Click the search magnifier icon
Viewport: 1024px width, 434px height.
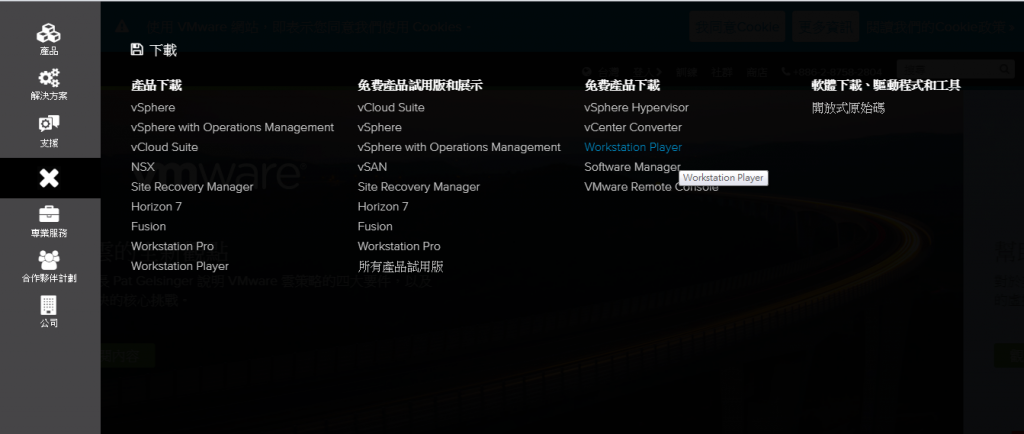(x=1004, y=69)
